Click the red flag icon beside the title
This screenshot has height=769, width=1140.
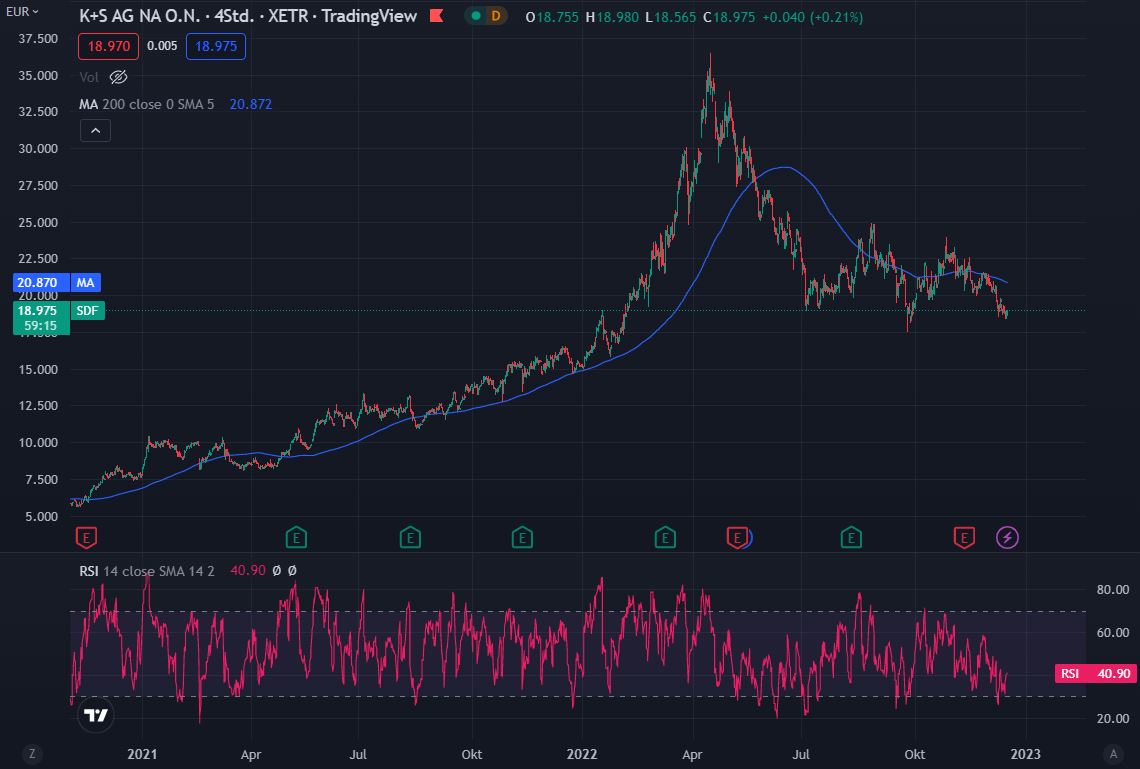tap(436, 16)
